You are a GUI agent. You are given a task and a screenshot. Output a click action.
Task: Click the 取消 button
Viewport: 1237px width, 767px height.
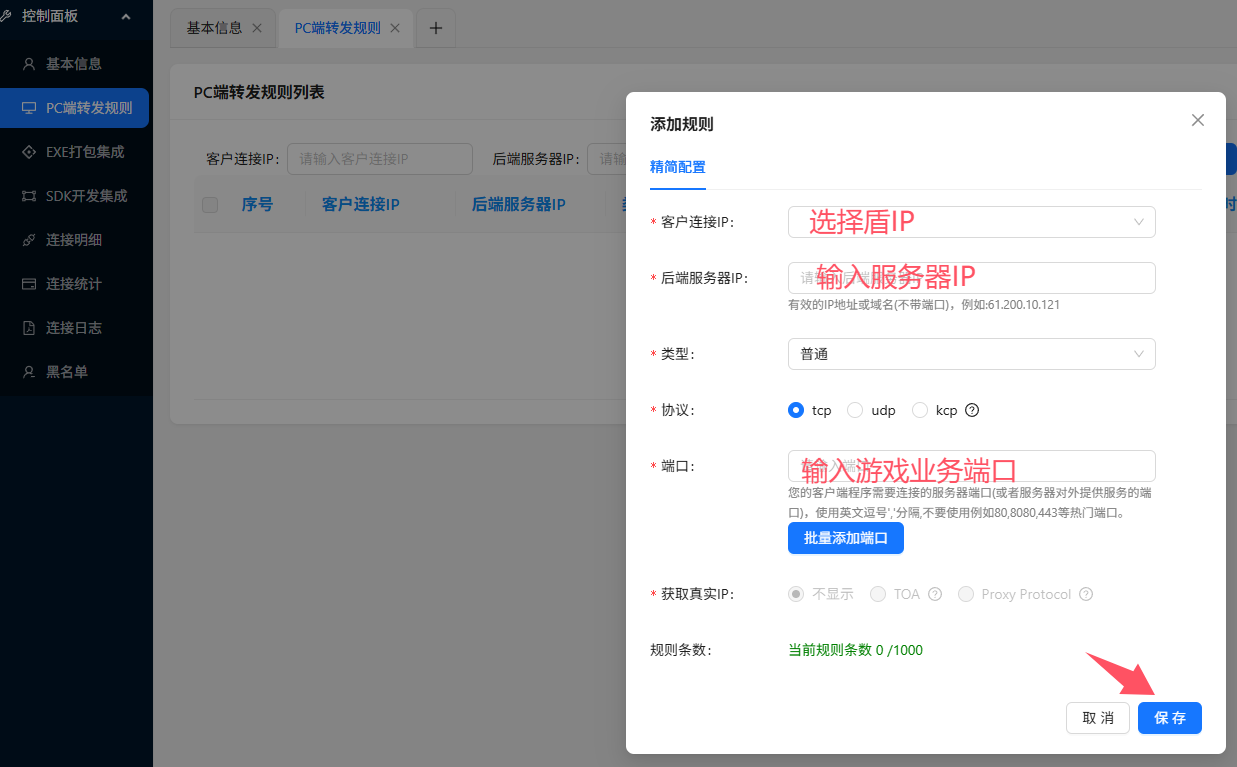(1098, 718)
